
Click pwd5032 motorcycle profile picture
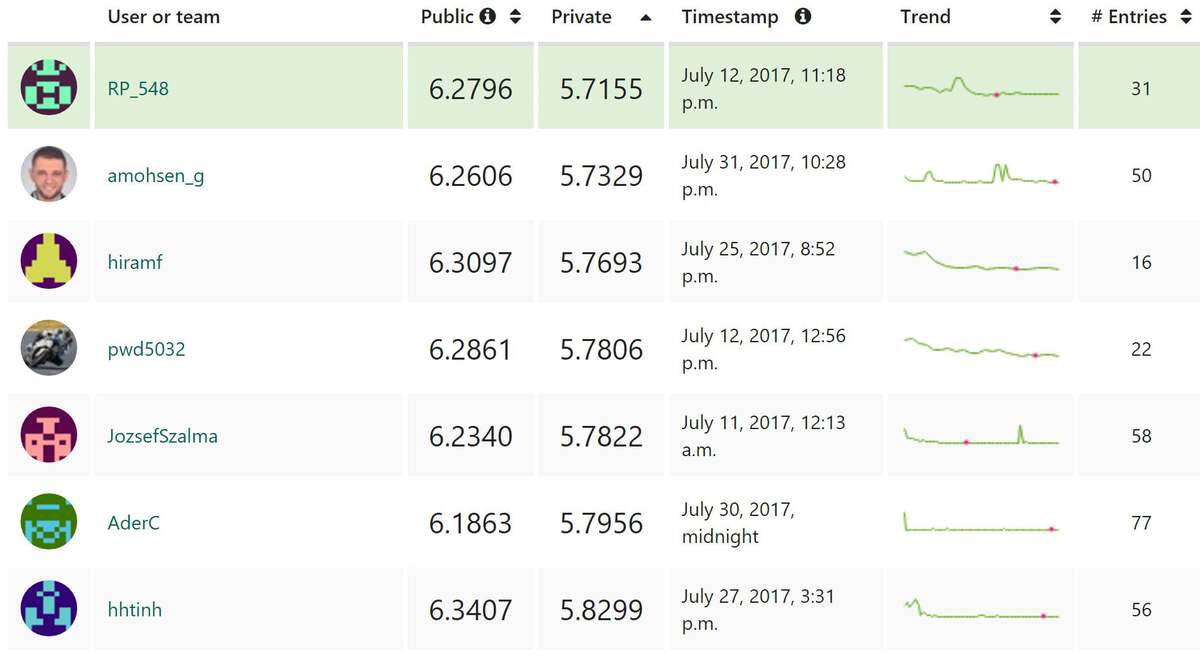(x=49, y=348)
